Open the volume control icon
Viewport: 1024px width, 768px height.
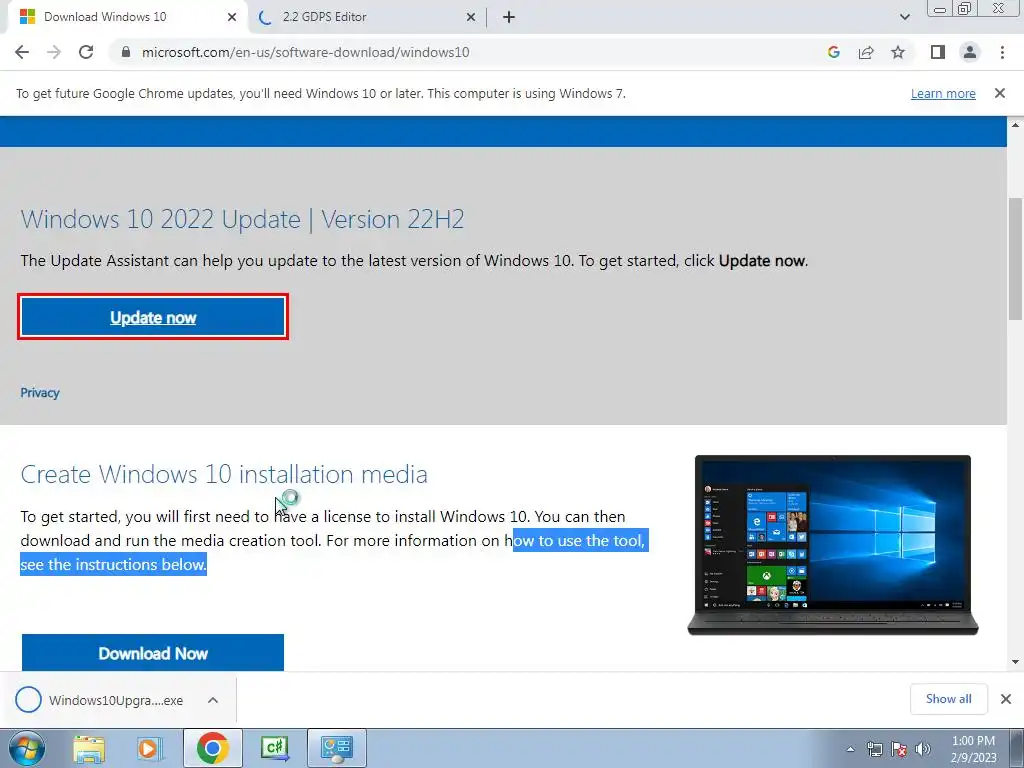click(x=923, y=749)
